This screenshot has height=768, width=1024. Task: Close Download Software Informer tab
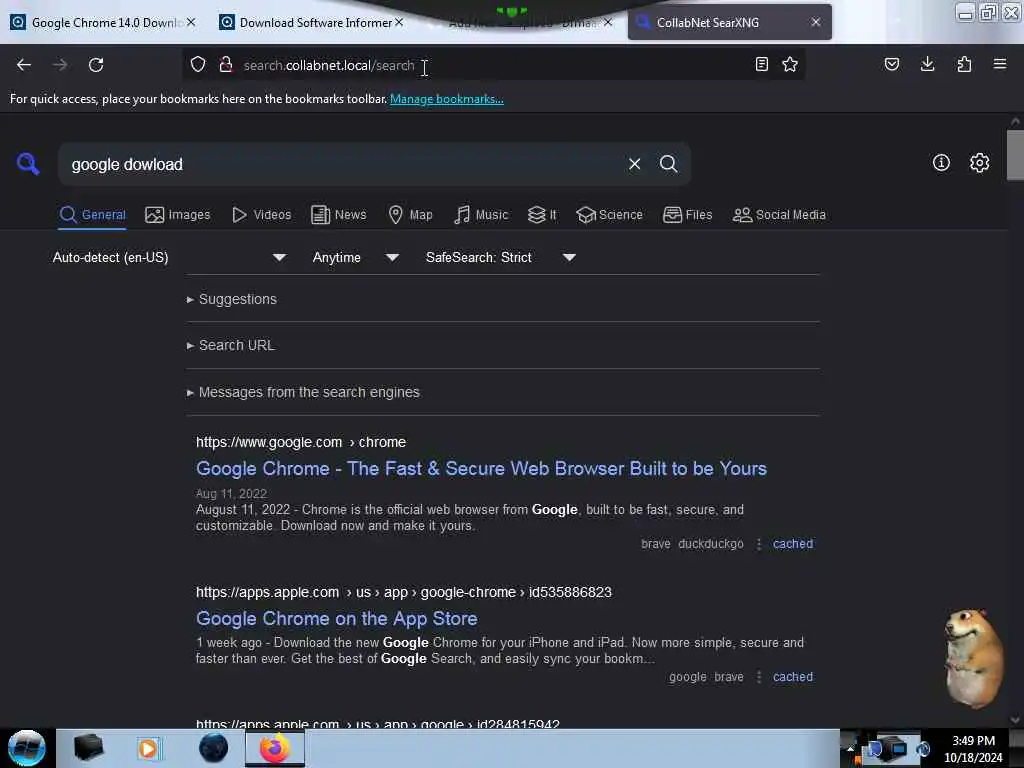point(399,22)
